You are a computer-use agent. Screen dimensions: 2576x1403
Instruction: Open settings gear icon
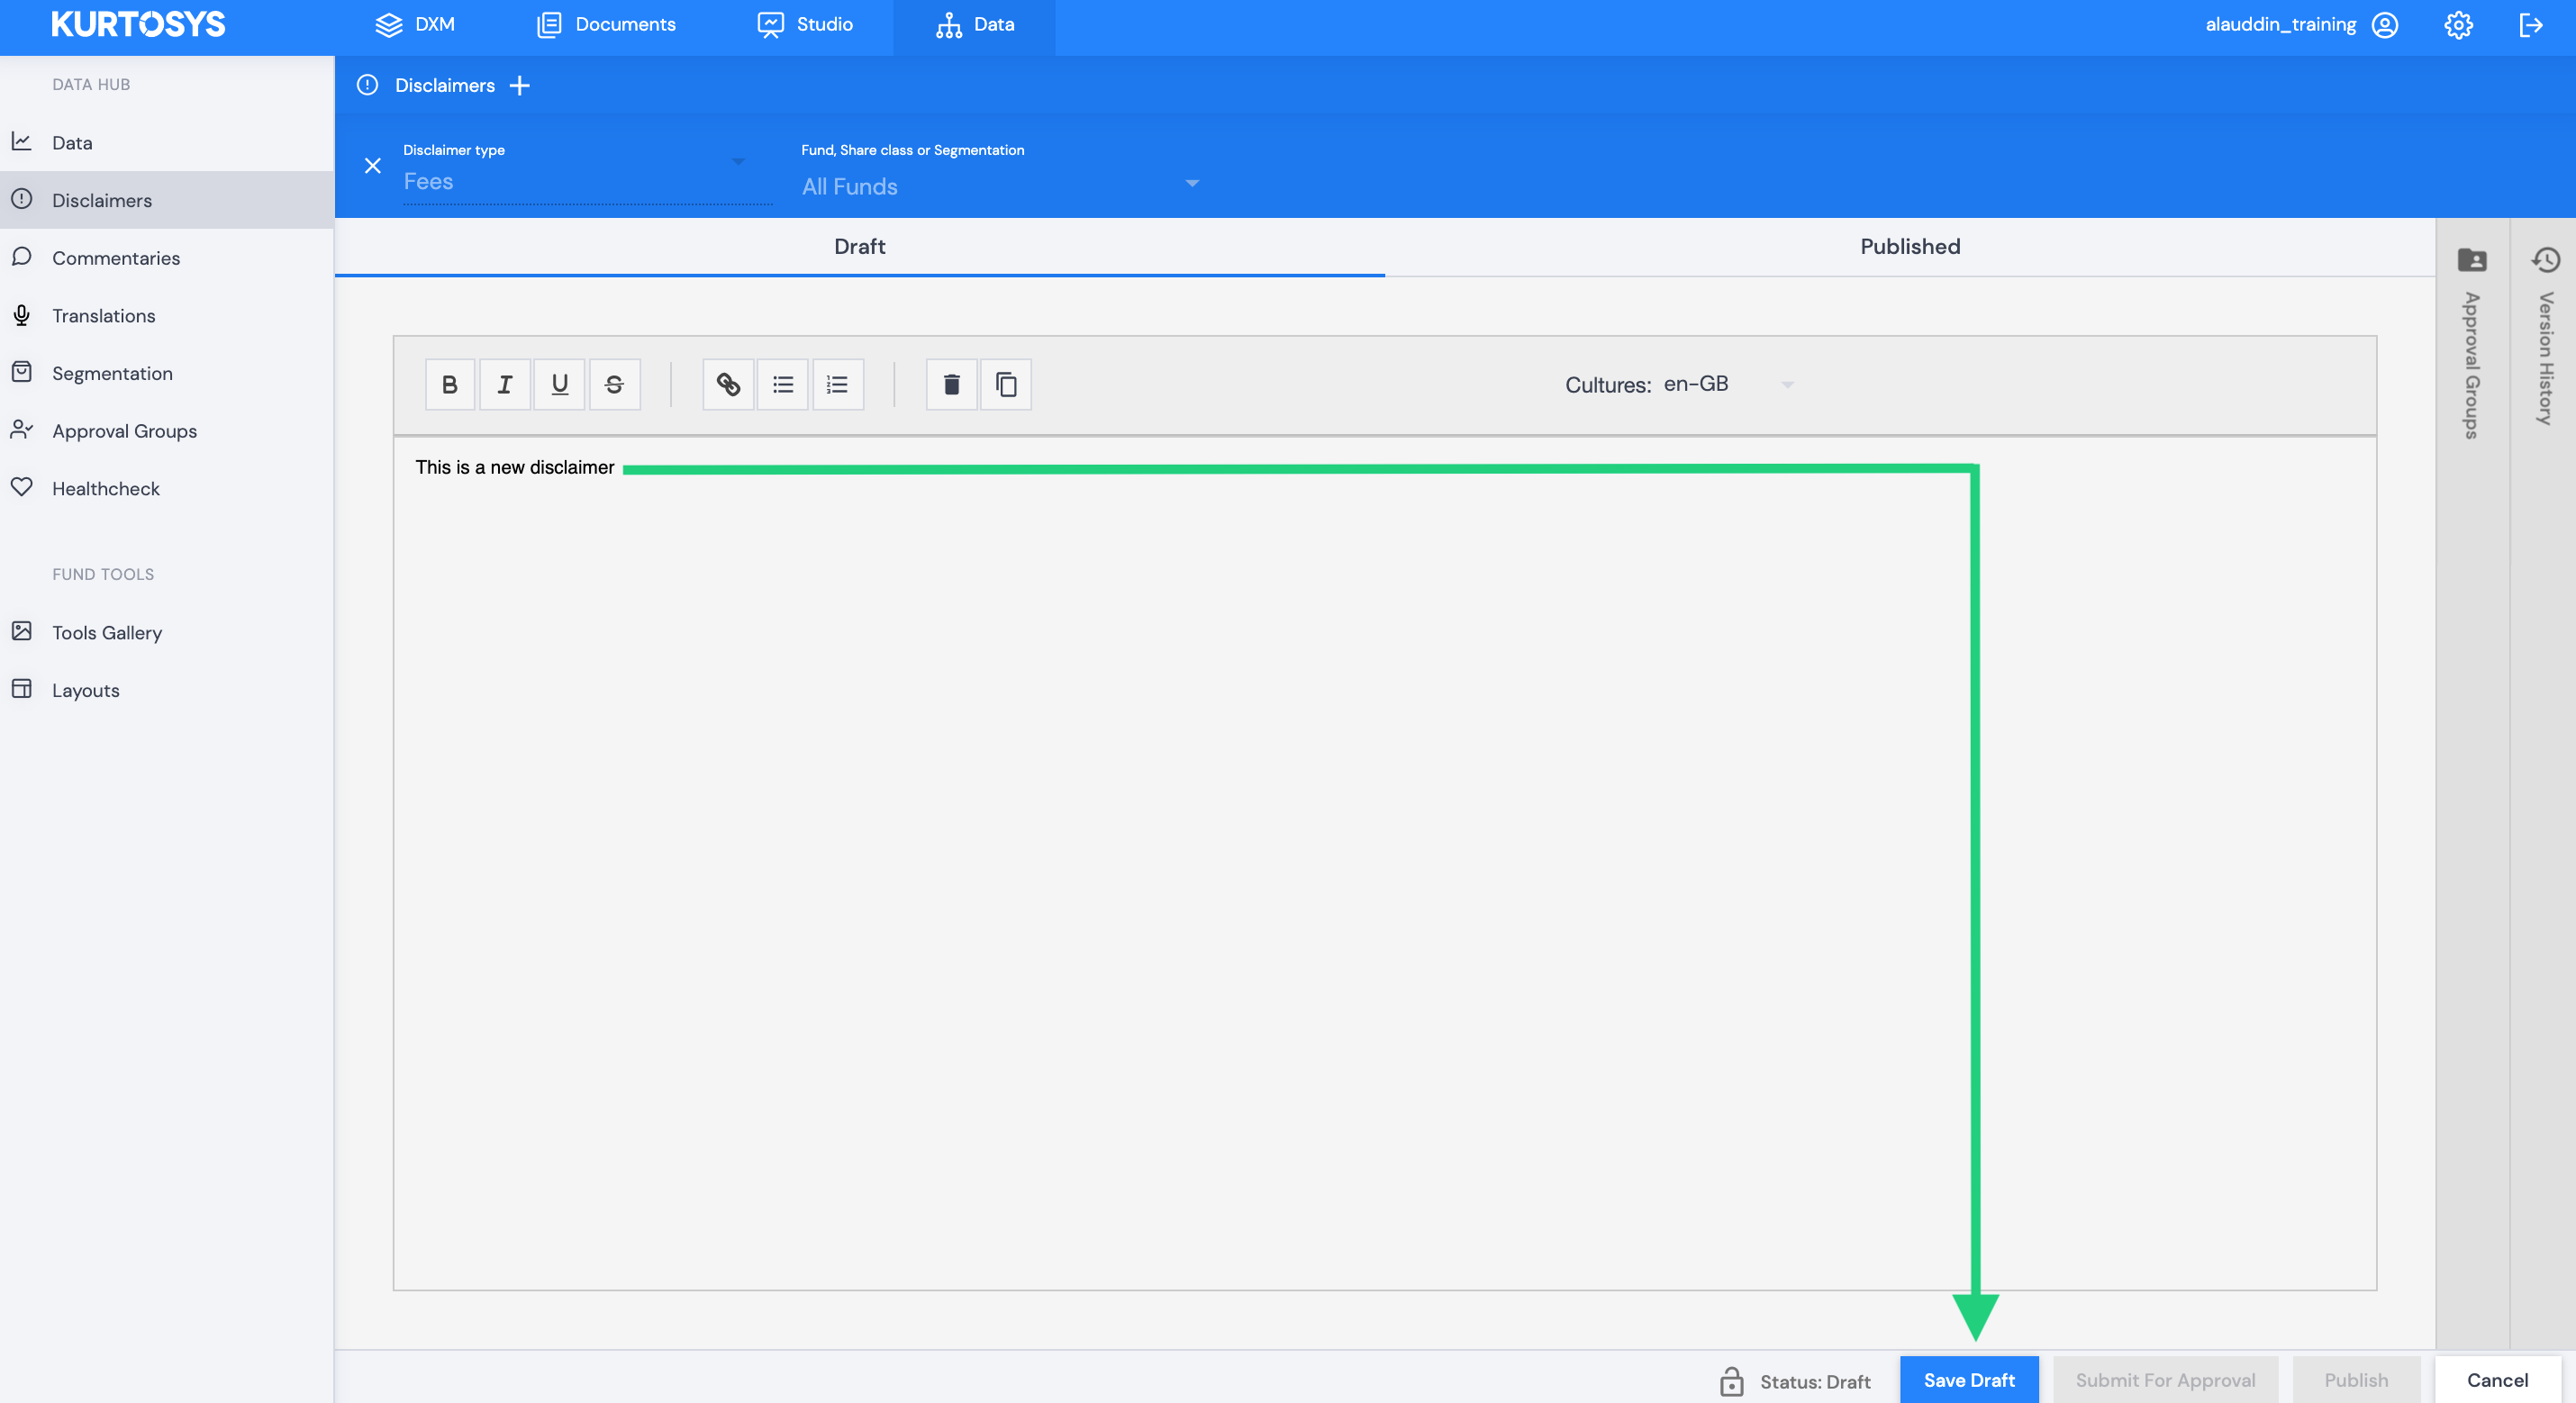click(2459, 25)
